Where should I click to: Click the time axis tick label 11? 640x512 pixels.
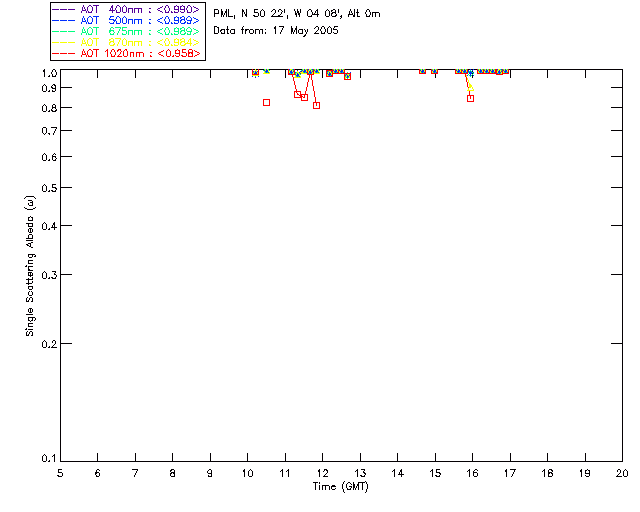pyautogui.click(x=285, y=473)
